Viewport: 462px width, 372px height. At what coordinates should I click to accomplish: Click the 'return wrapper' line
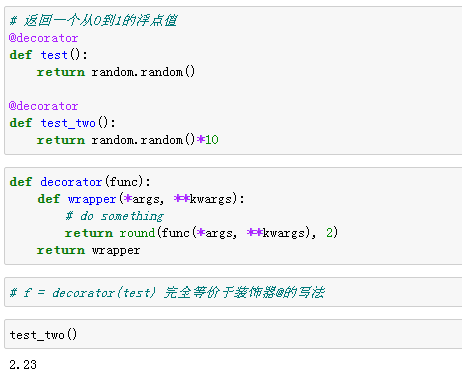pyautogui.click(x=88, y=250)
